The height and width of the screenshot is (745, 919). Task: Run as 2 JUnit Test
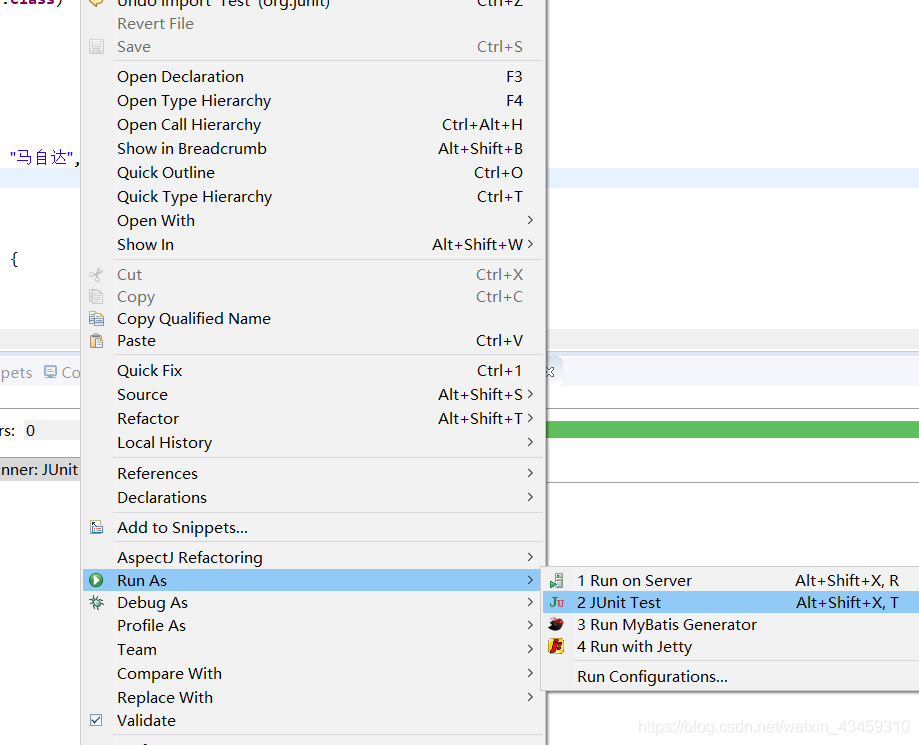point(731,603)
